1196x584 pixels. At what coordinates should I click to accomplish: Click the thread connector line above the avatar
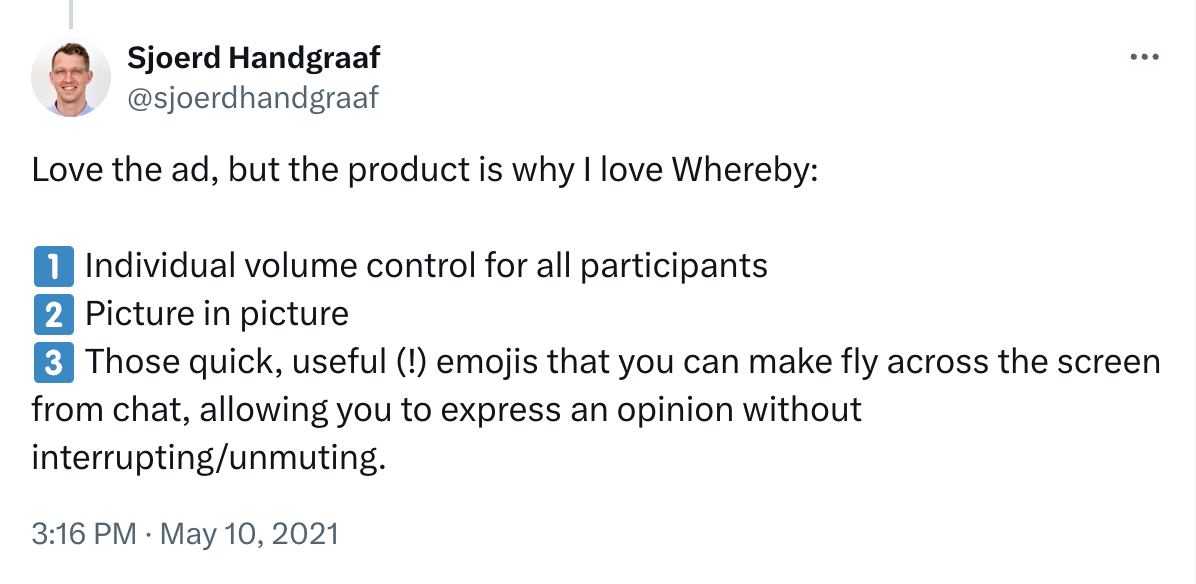71,12
